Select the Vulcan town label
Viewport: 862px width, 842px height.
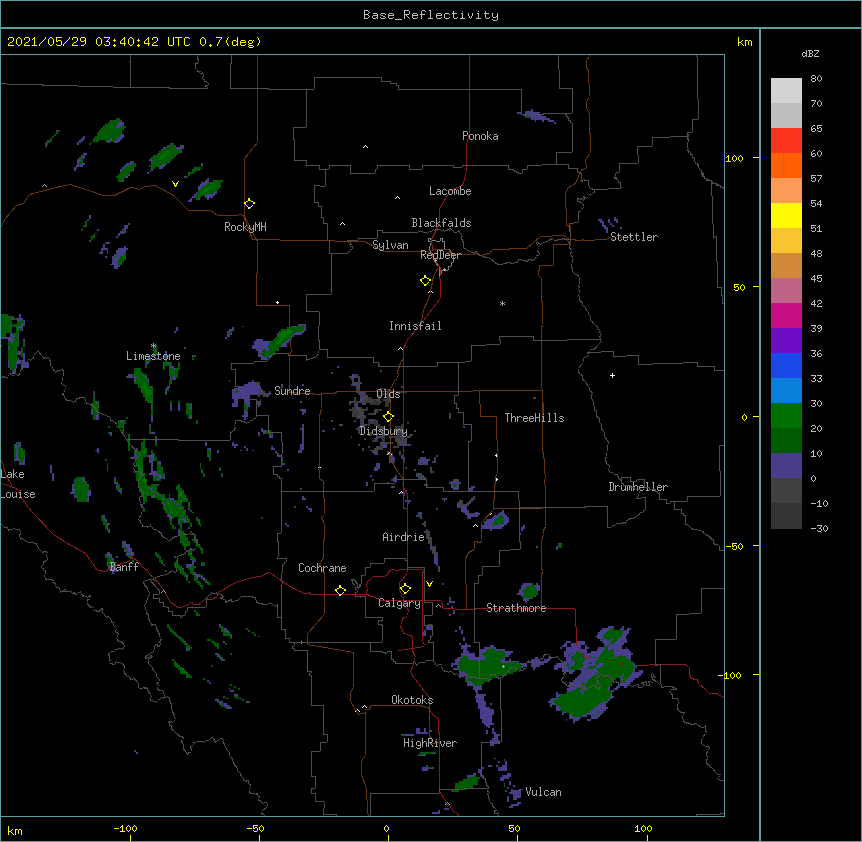pos(543,792)
